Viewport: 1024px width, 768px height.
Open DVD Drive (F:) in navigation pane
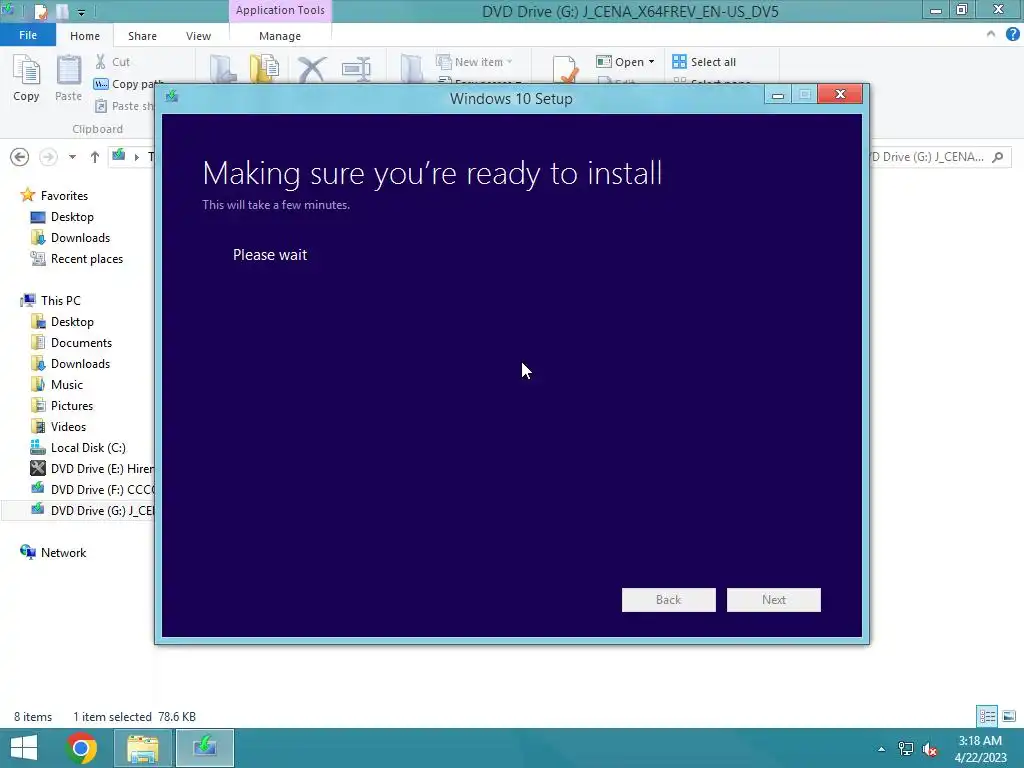pos(92,489)
